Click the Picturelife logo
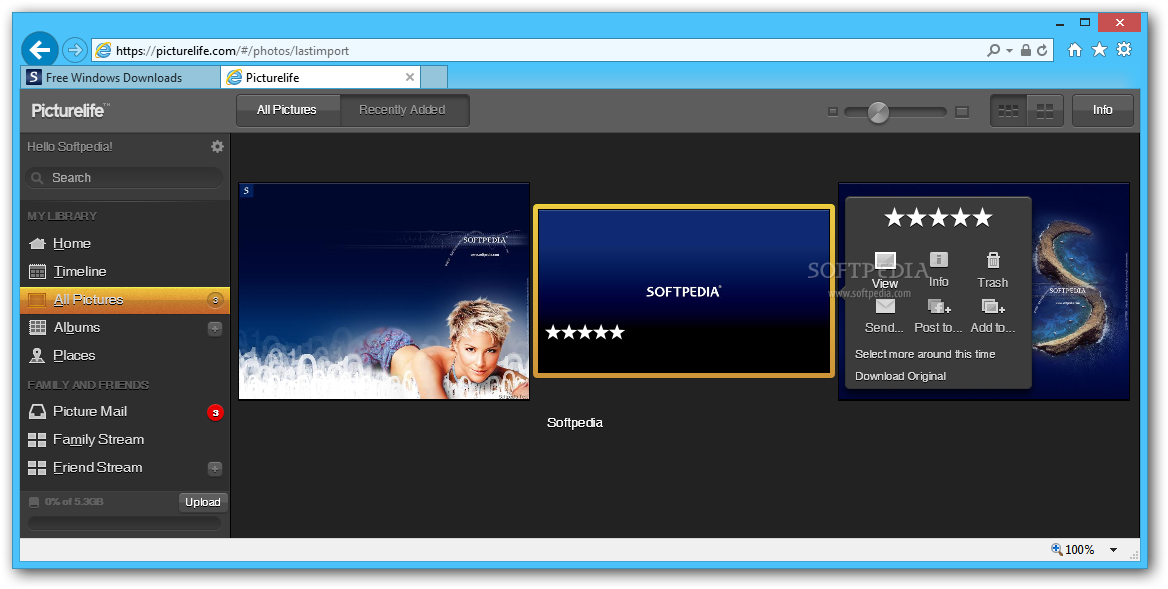 (x=70, y=111)
